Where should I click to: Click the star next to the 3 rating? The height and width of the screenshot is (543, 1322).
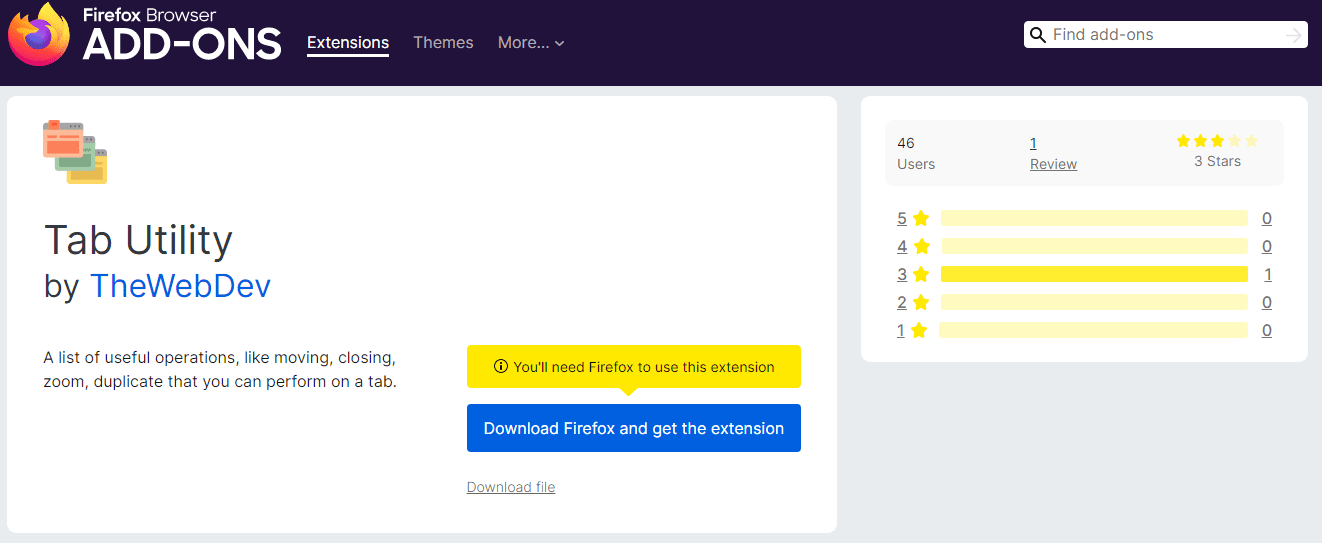click(921, 274)
